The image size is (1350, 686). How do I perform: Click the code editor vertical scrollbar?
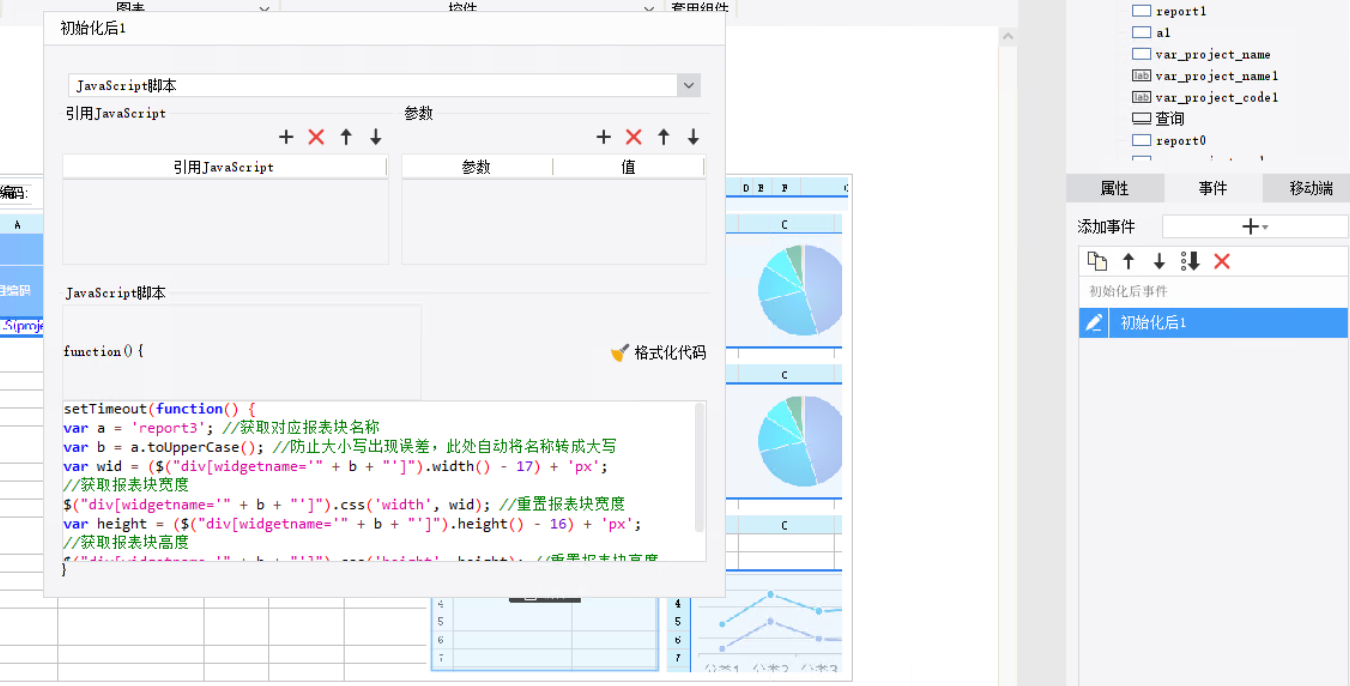point(700,466)
